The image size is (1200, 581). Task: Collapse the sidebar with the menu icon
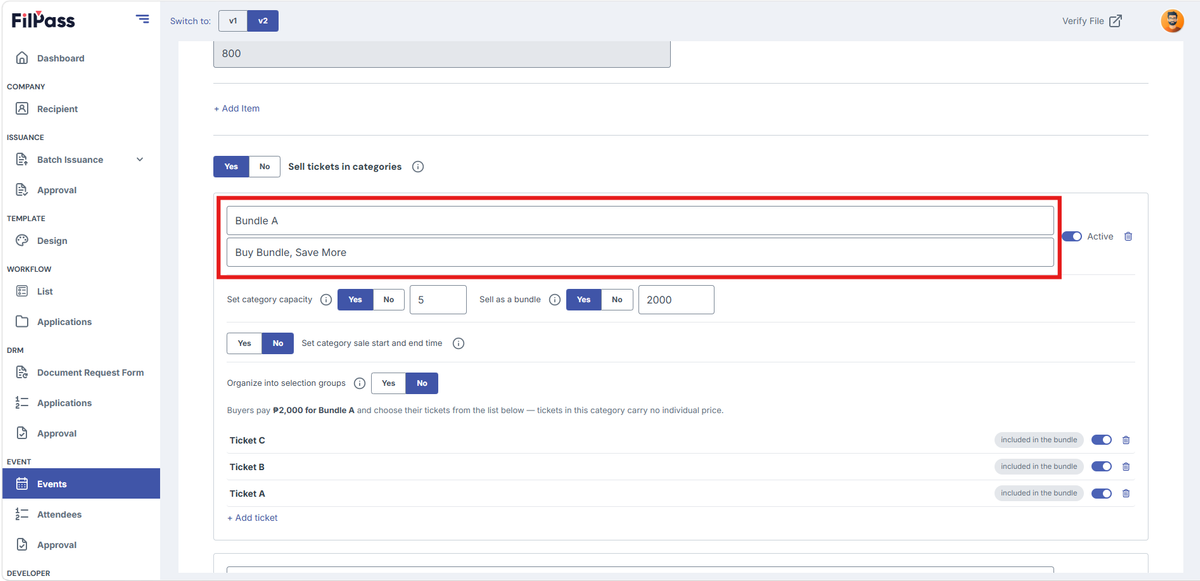[142, 20]
